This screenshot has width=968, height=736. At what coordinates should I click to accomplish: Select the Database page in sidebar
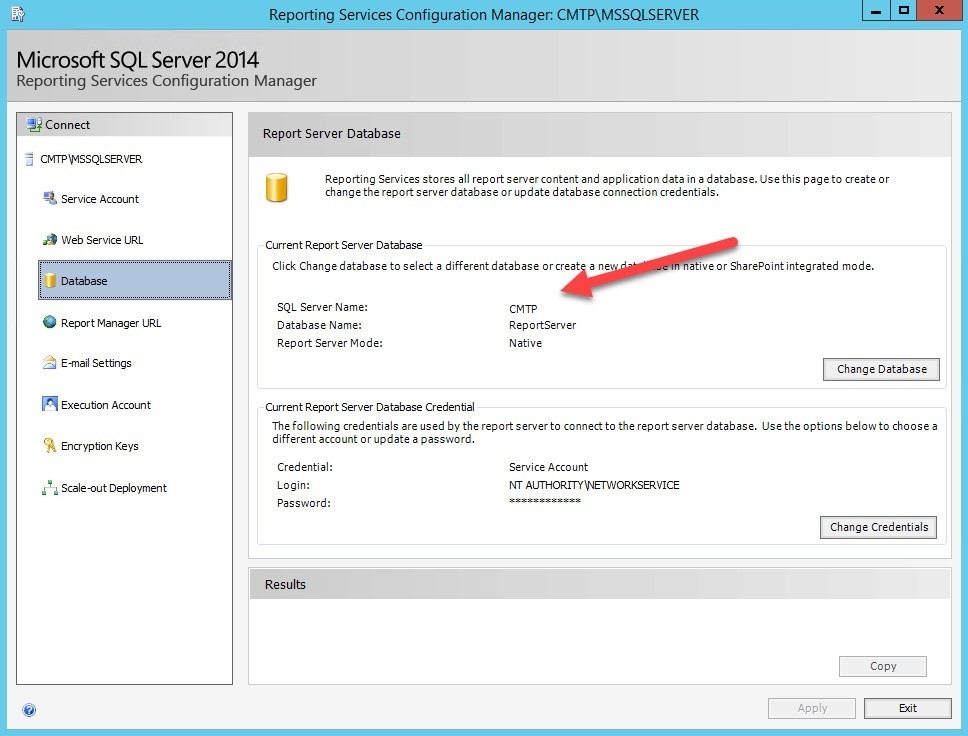[135, 280]
